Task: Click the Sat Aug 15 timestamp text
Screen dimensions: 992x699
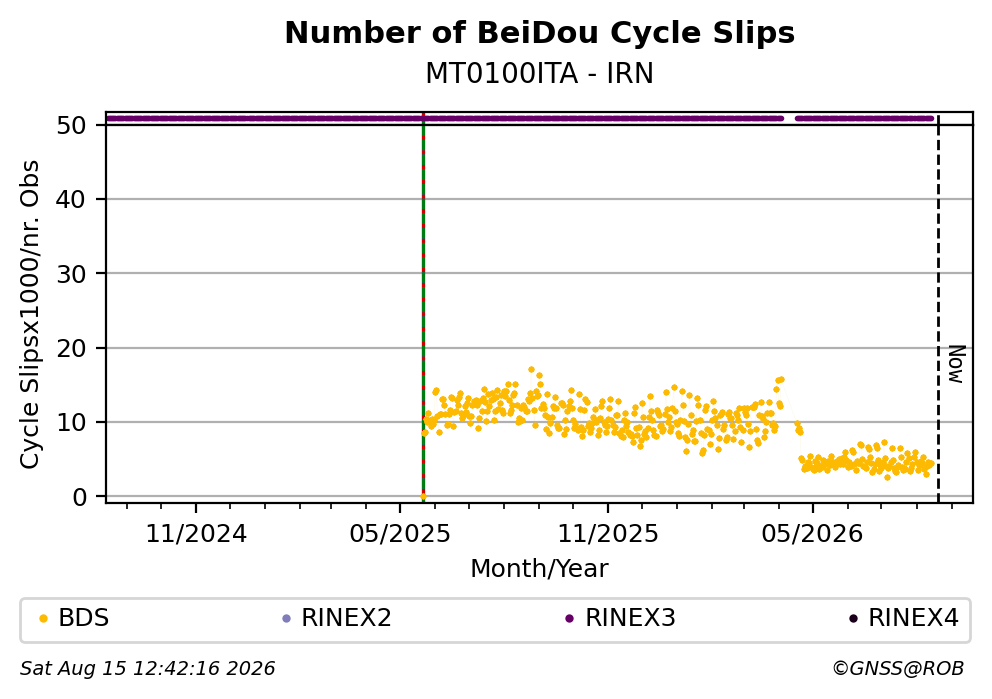Action: [147, 669]
